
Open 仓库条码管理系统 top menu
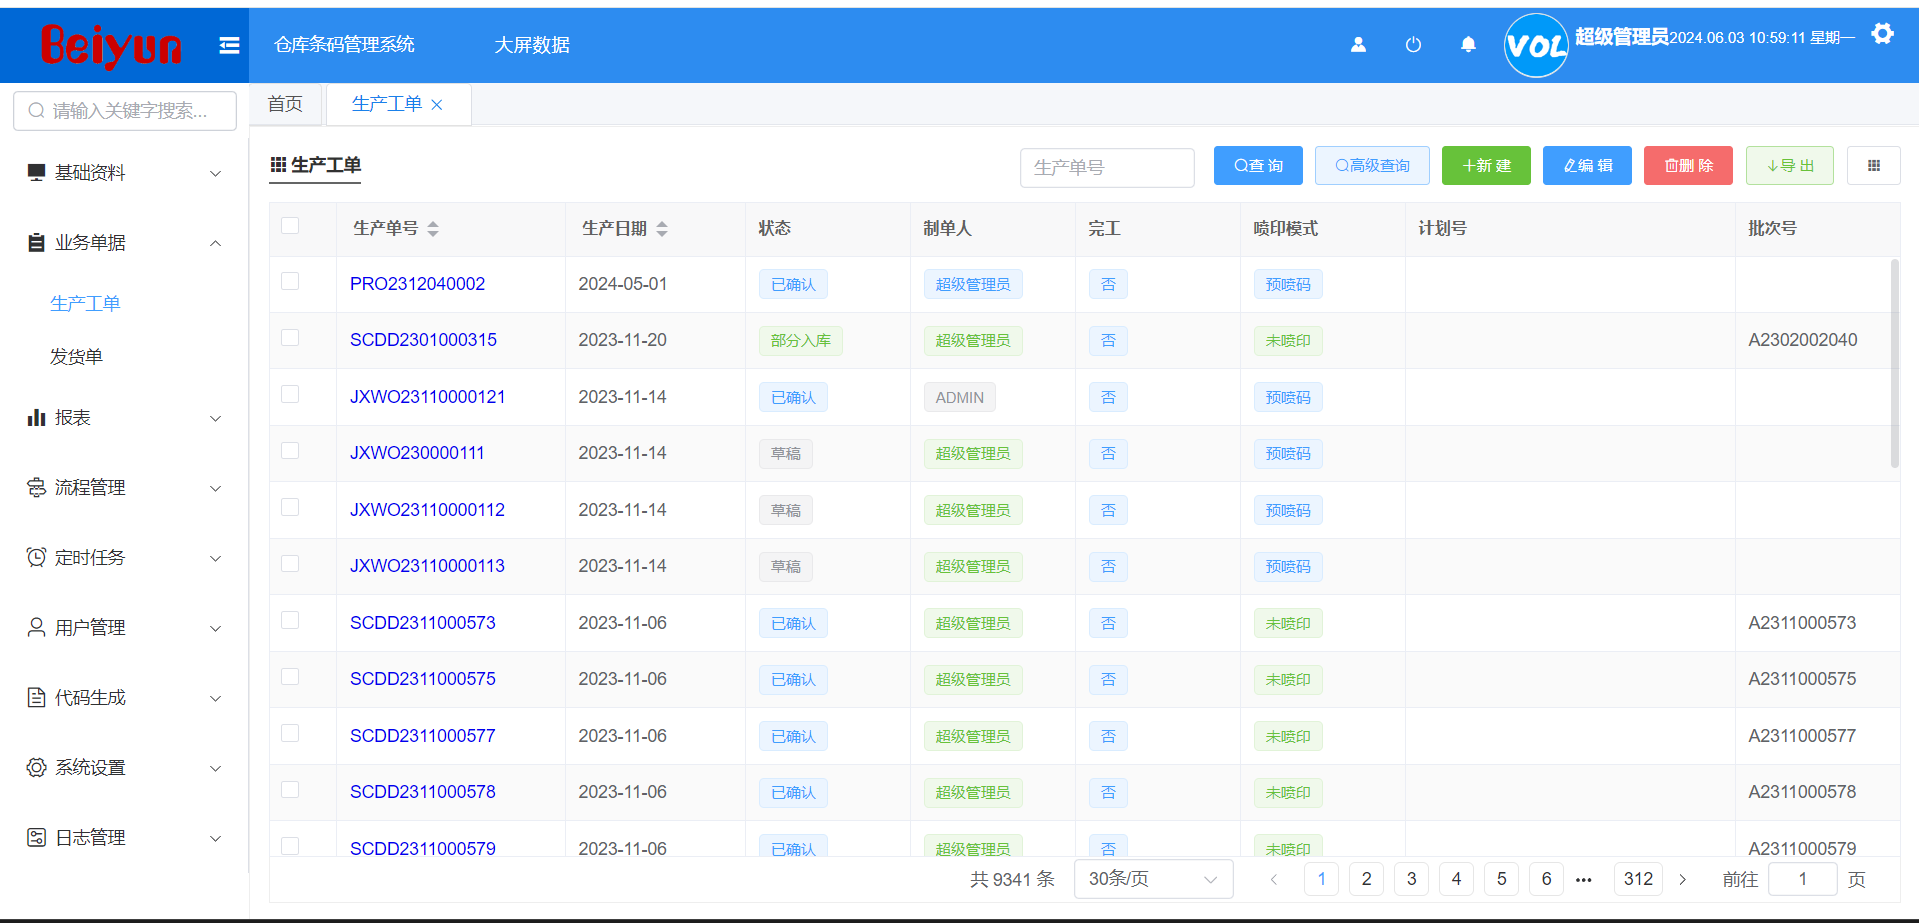tap(344, 45)
